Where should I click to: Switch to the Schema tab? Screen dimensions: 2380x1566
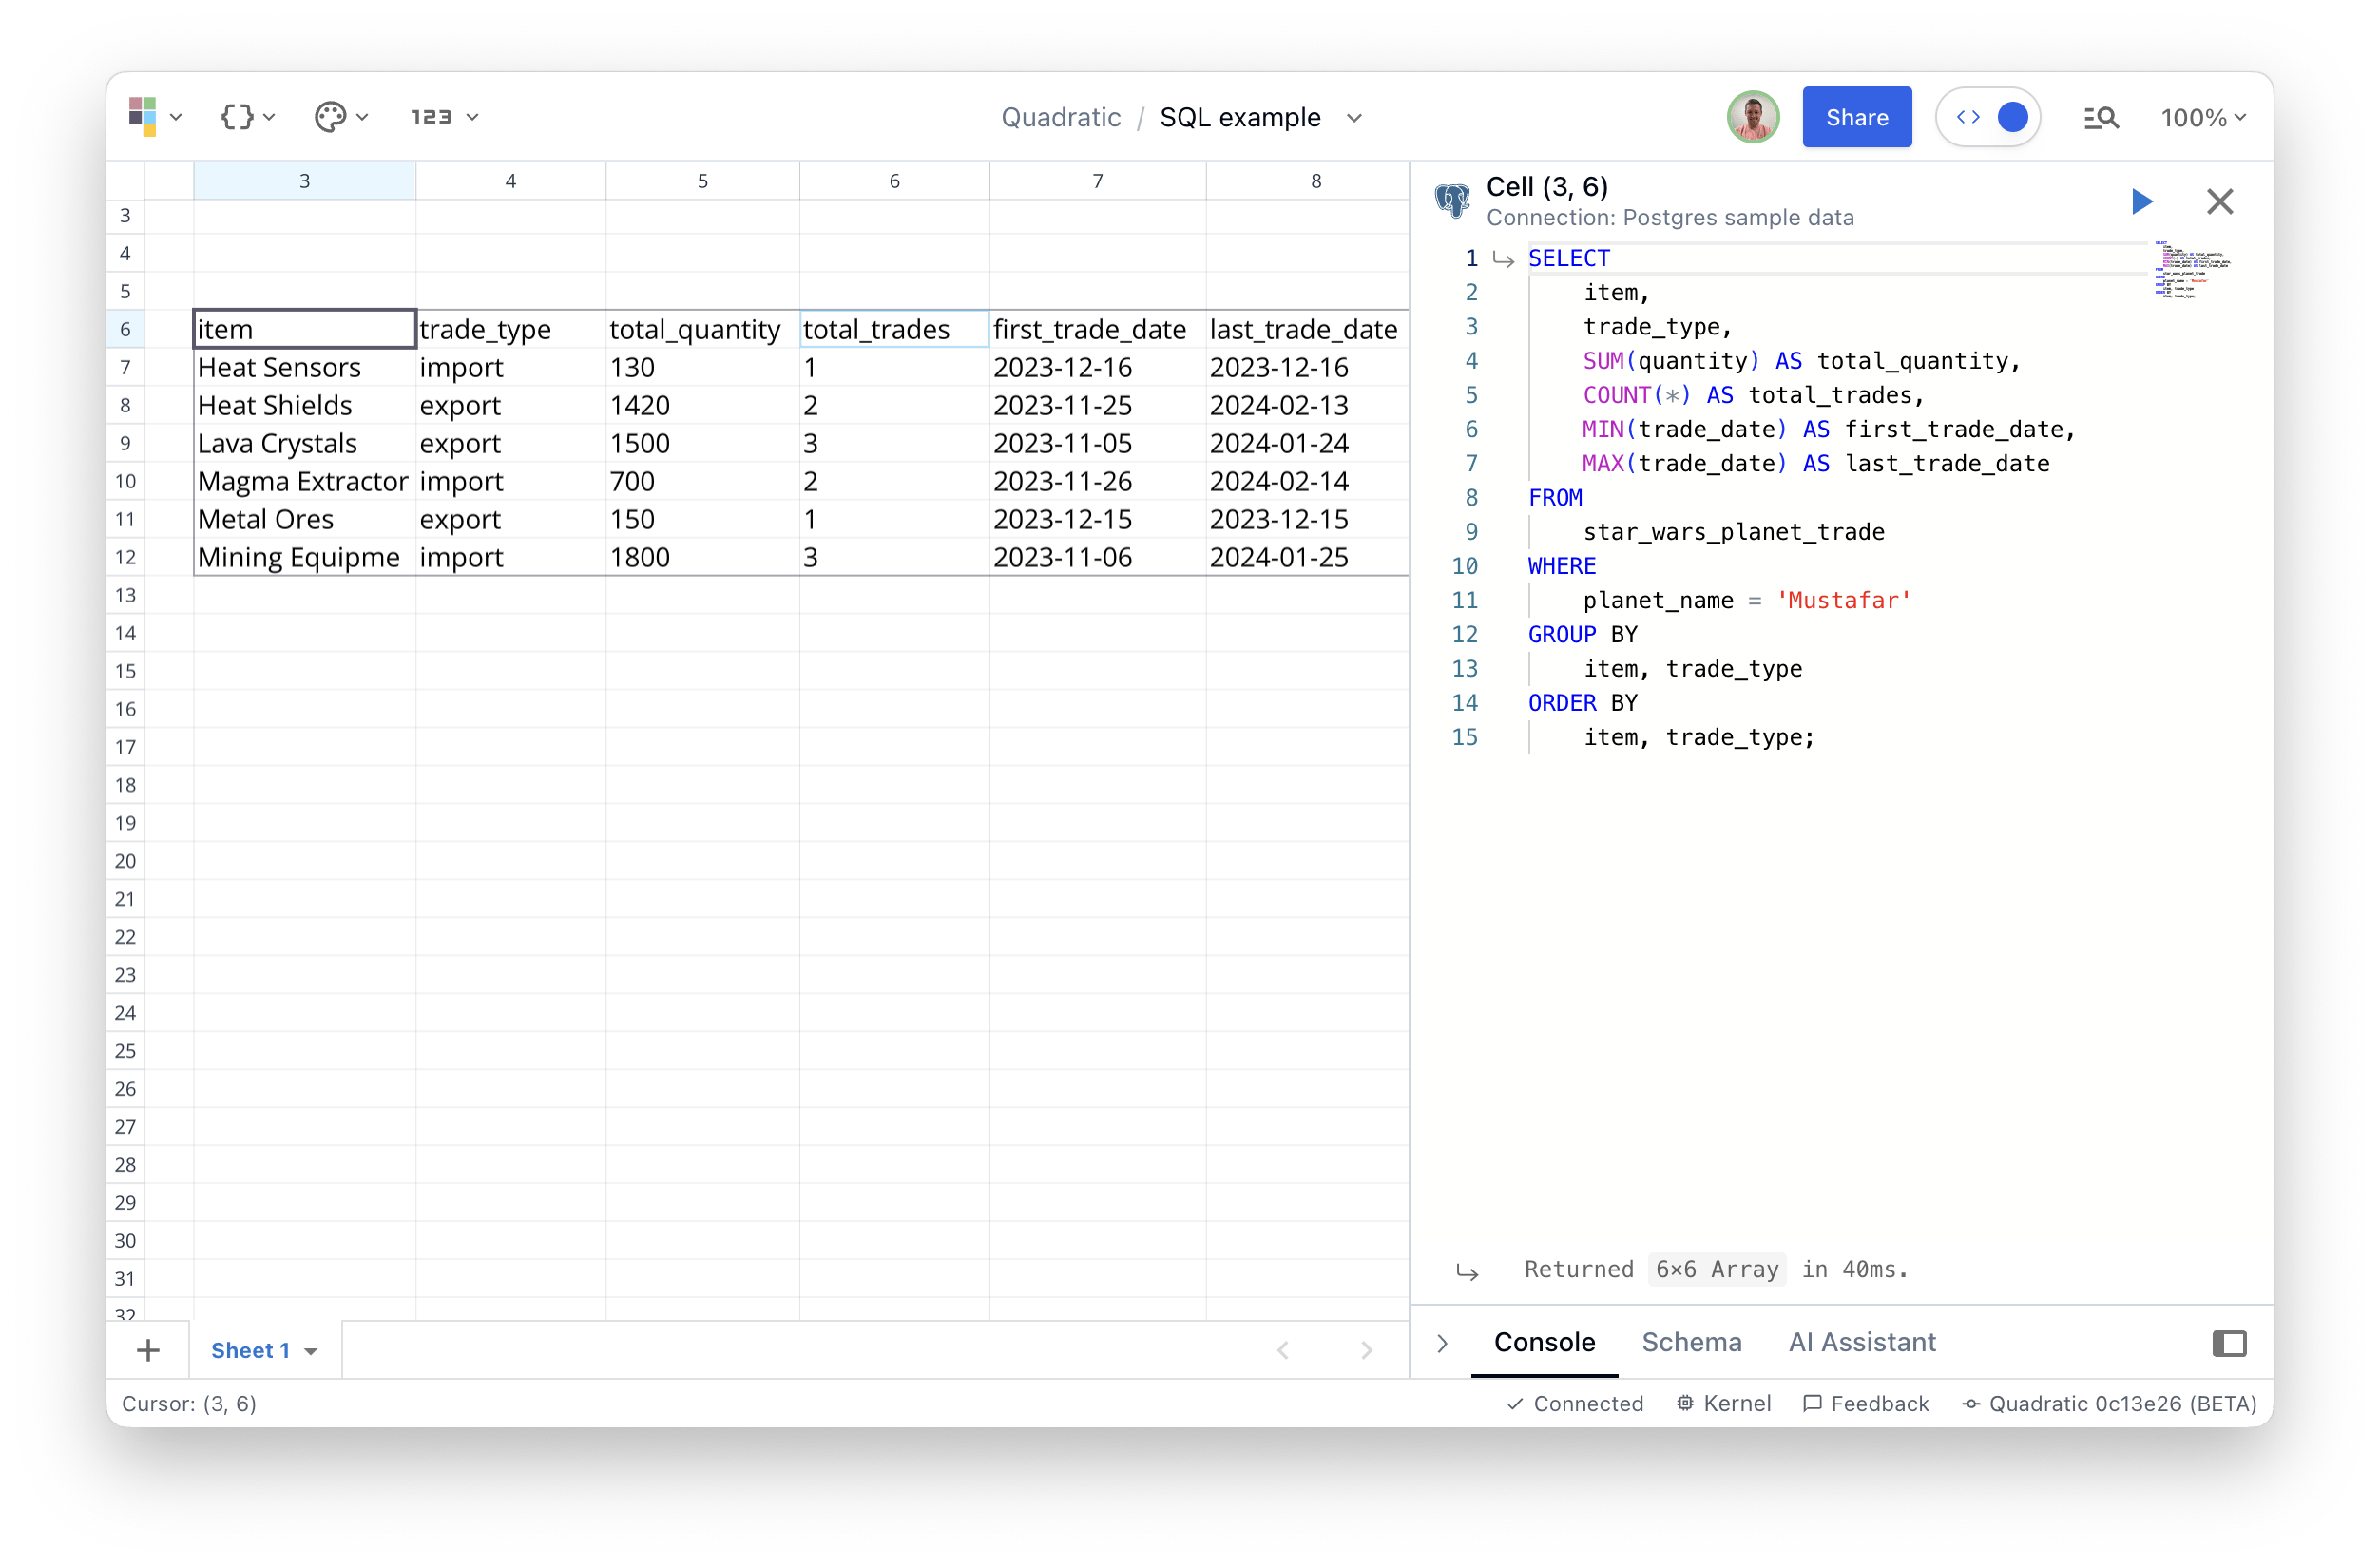1691,1342
